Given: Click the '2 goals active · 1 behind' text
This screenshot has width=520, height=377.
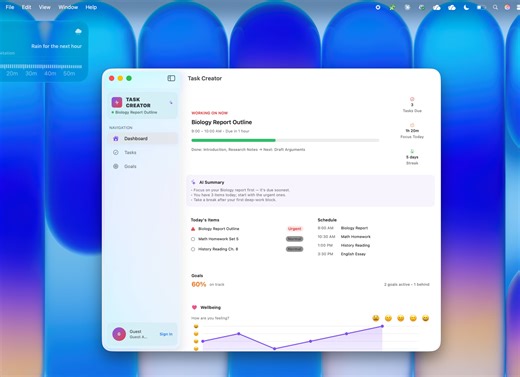Looking at the screenshot, I should [407, 284].
